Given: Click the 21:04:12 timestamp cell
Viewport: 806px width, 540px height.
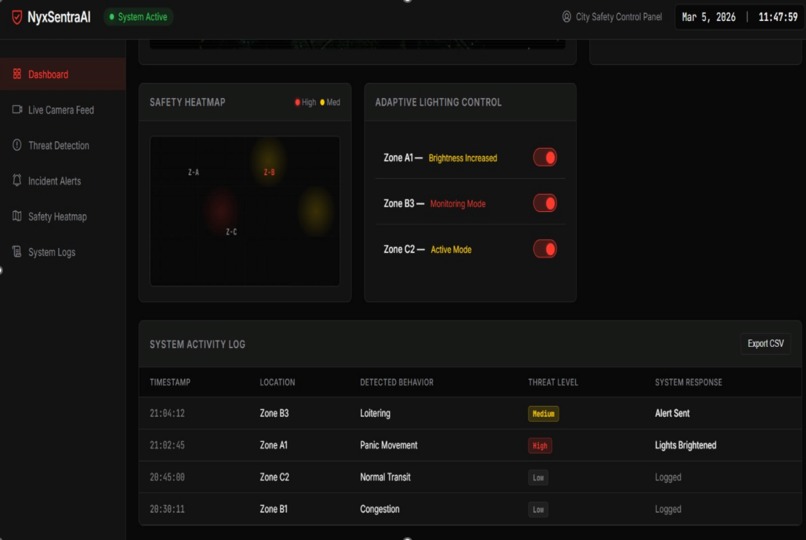Looking at the screenshot, I should (167, 413).
